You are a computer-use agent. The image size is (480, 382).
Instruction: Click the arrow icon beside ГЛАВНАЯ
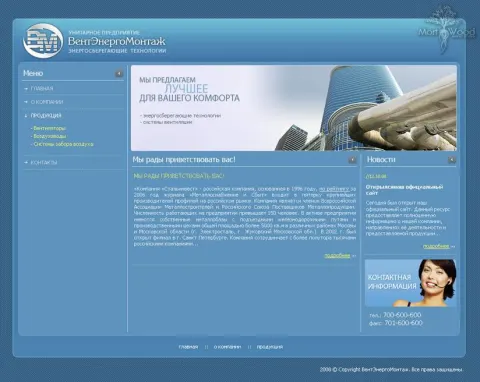[x=26, y=89]
